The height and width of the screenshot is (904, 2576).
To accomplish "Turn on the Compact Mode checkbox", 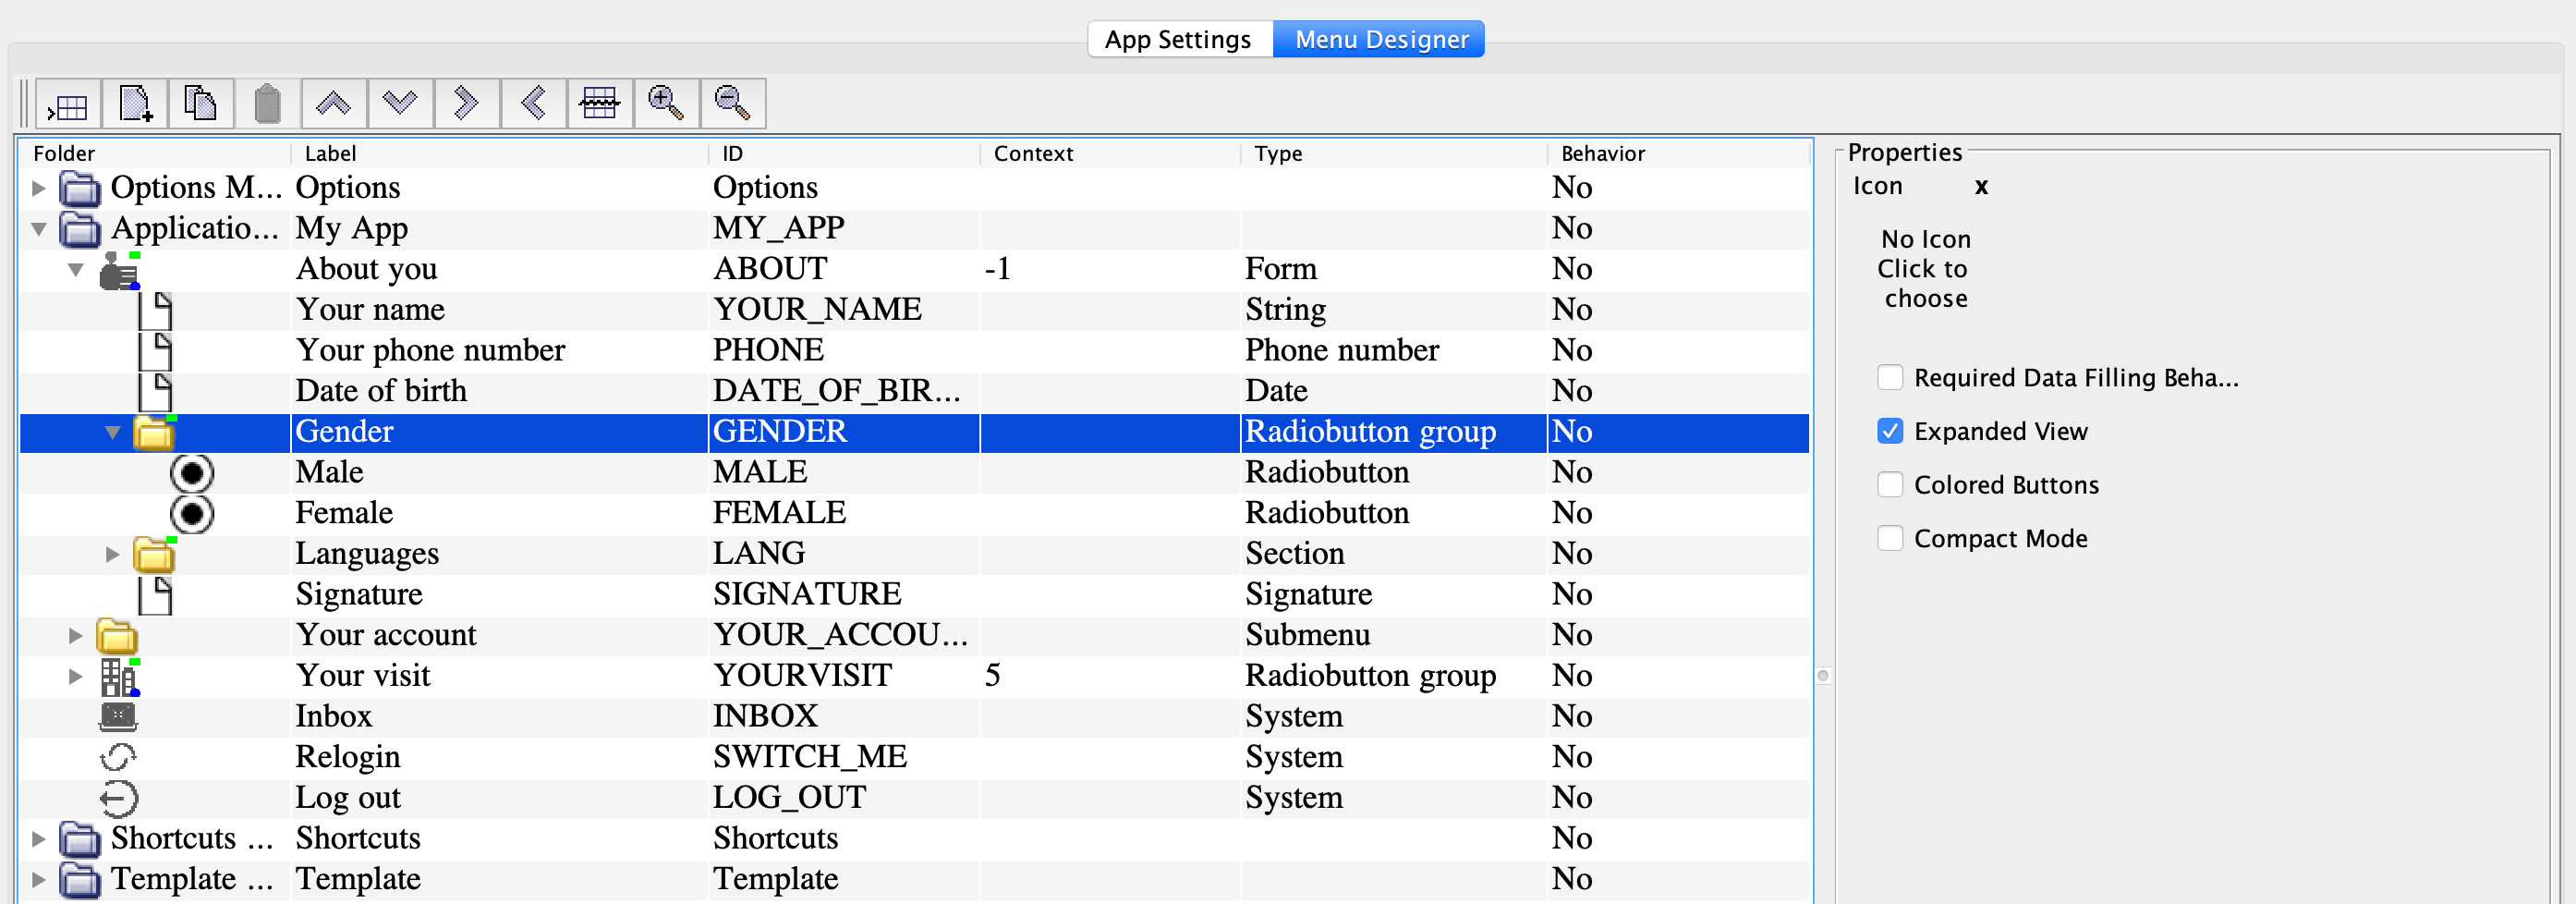I will (x=1889, y=539).
